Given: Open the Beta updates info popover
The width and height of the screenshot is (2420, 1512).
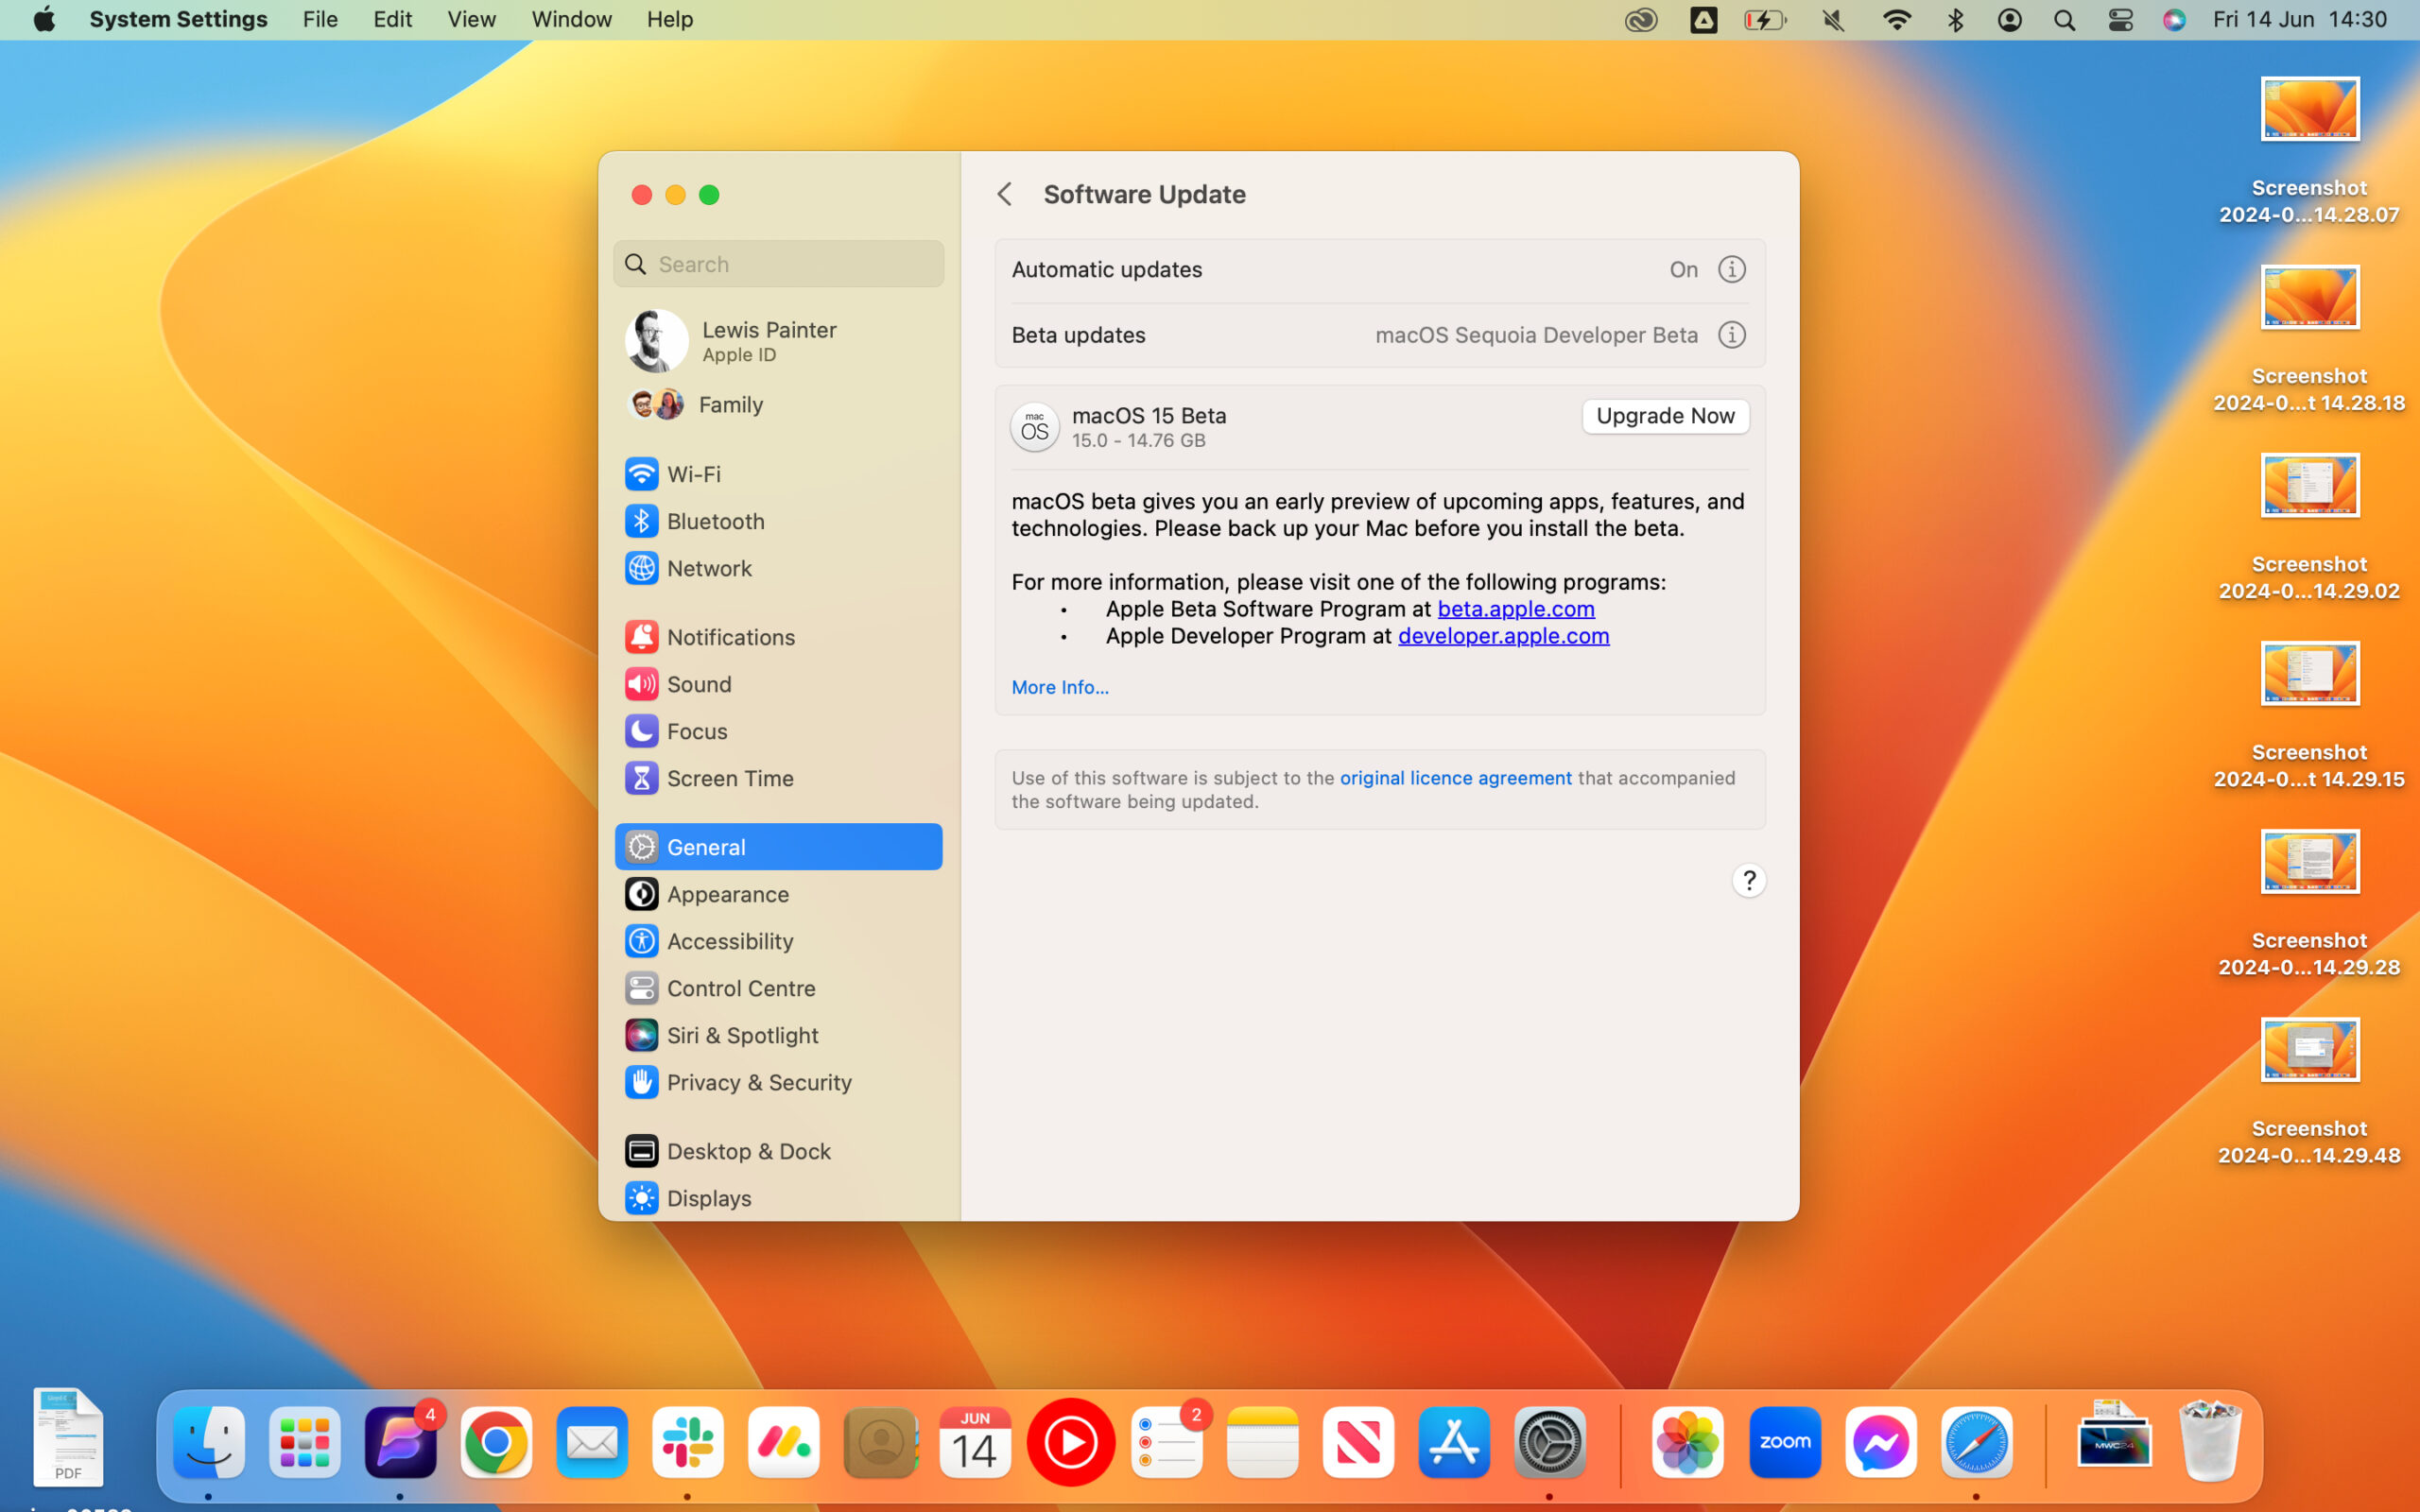Looking at the screenshot, I should [x=1731, y=335].
